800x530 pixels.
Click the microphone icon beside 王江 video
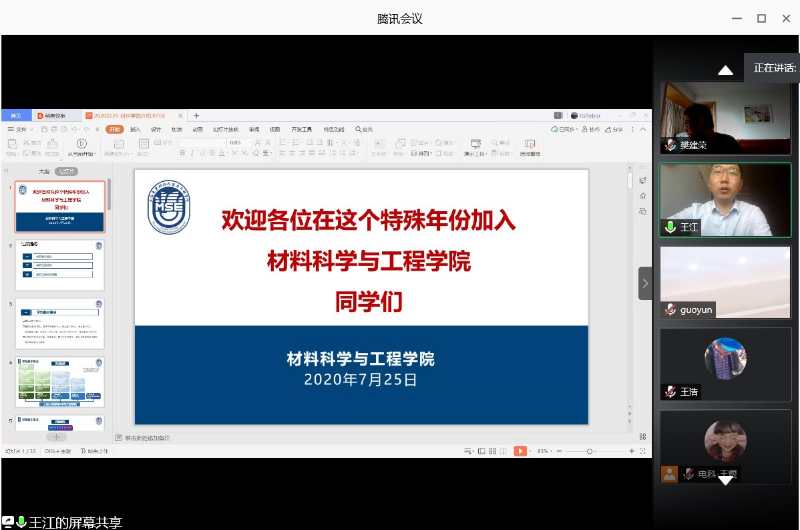[670, 227]
